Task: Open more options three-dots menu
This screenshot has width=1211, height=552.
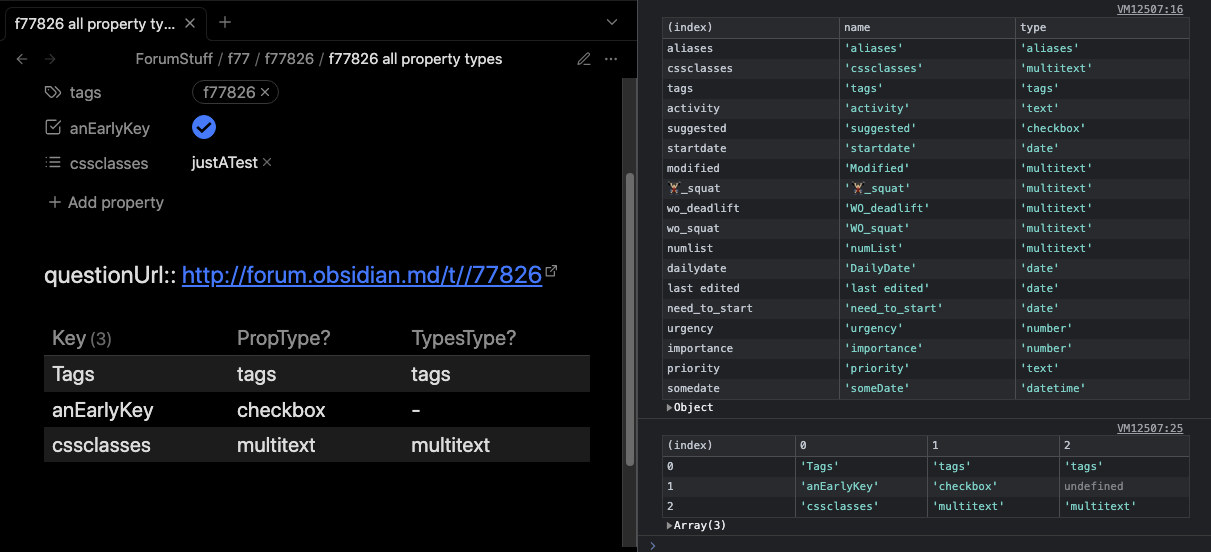Action: [611, 59]
